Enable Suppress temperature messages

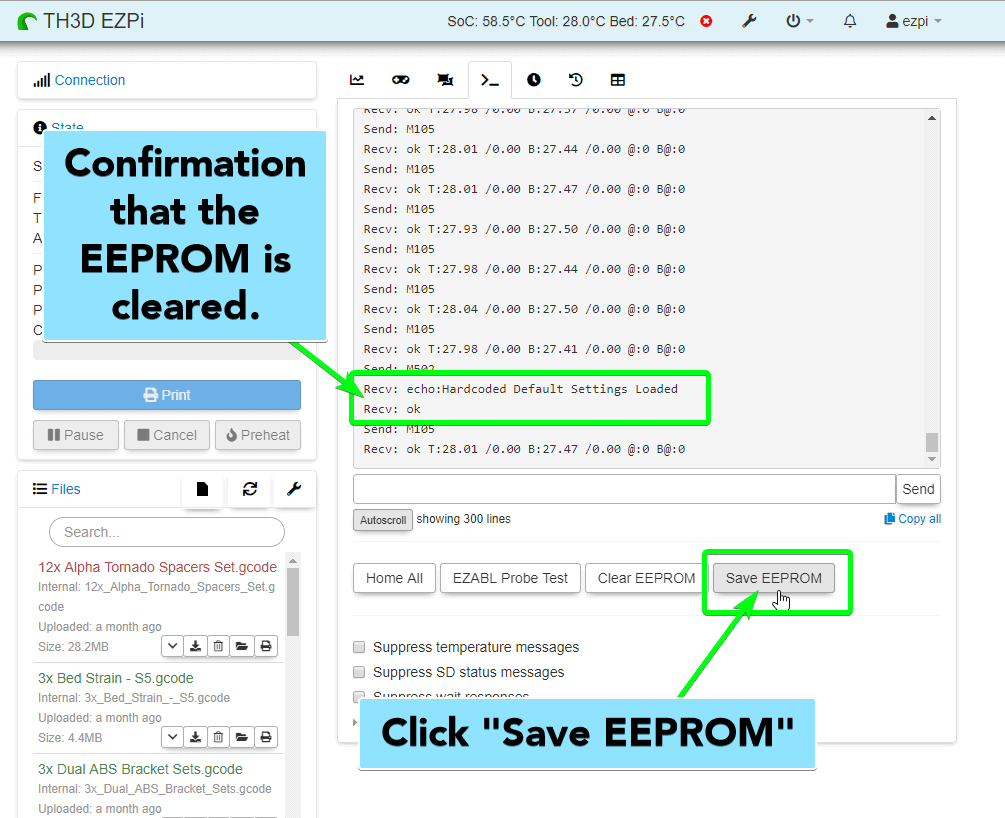pyautogui.click(x=359, y=647)
